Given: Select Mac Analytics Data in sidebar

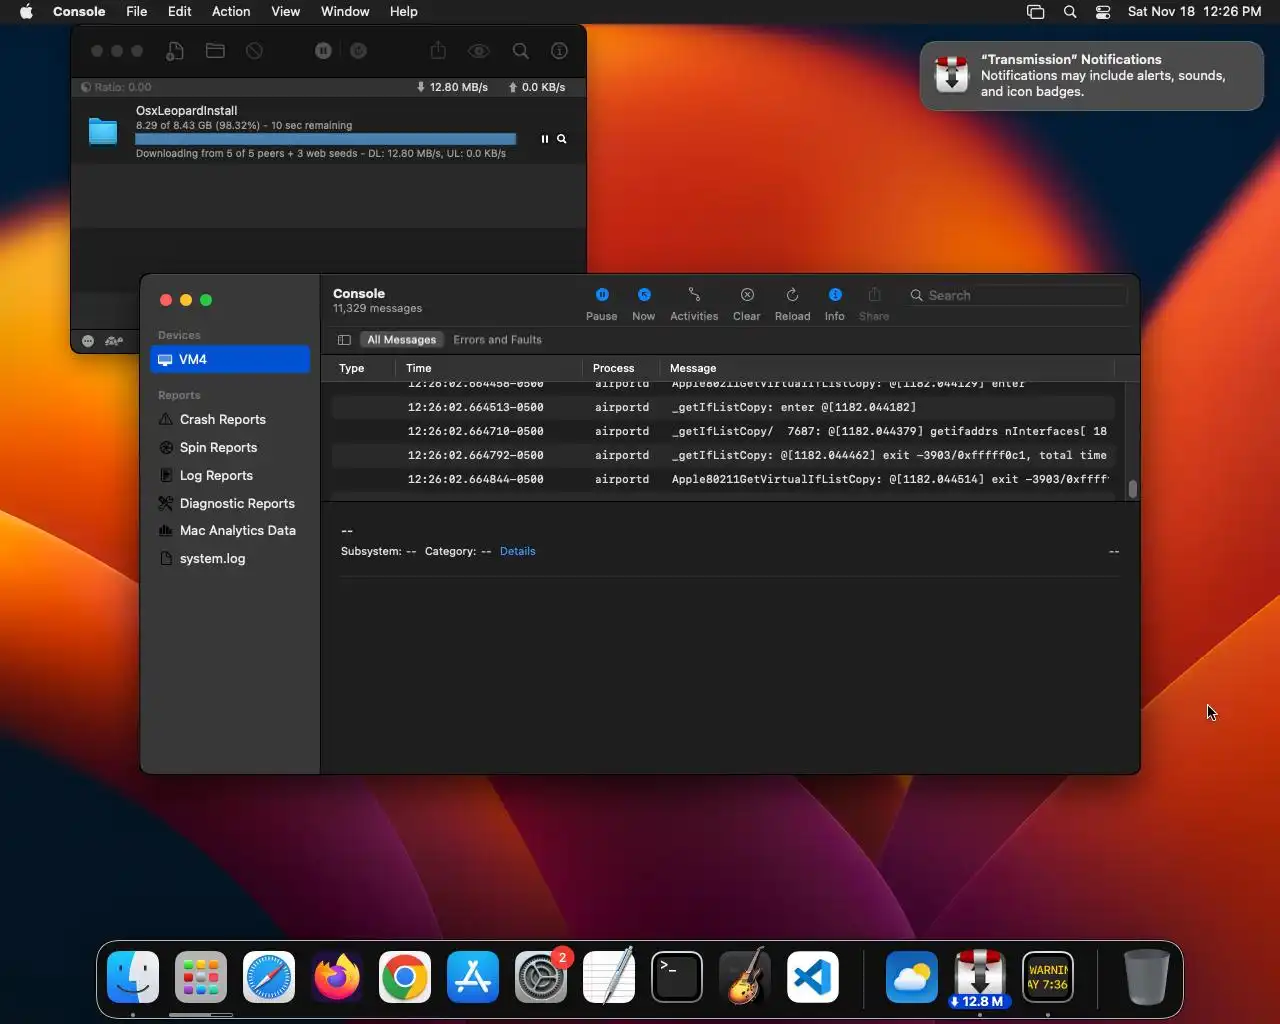Looking at the screenshot, I should (237, 530).
